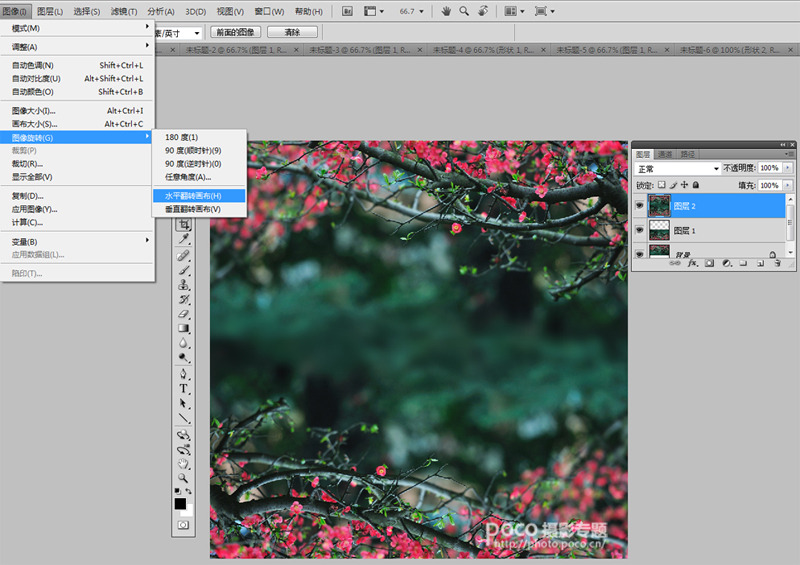Image resolution: width=800 pixels, height=565 pixels.
Task: Select layer 图层 1 thumbnail
Action: tap(659, 230)
